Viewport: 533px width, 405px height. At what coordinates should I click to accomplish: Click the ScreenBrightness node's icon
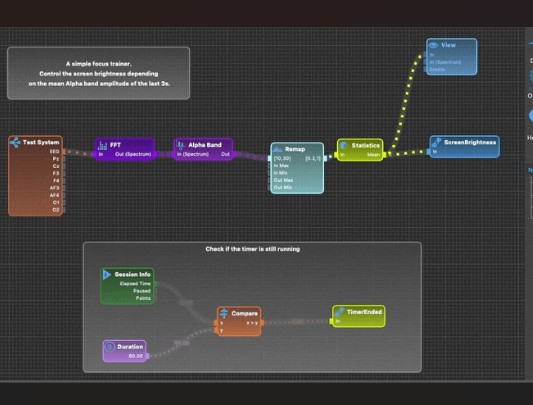pyautogui.click(x=436, y=142)
